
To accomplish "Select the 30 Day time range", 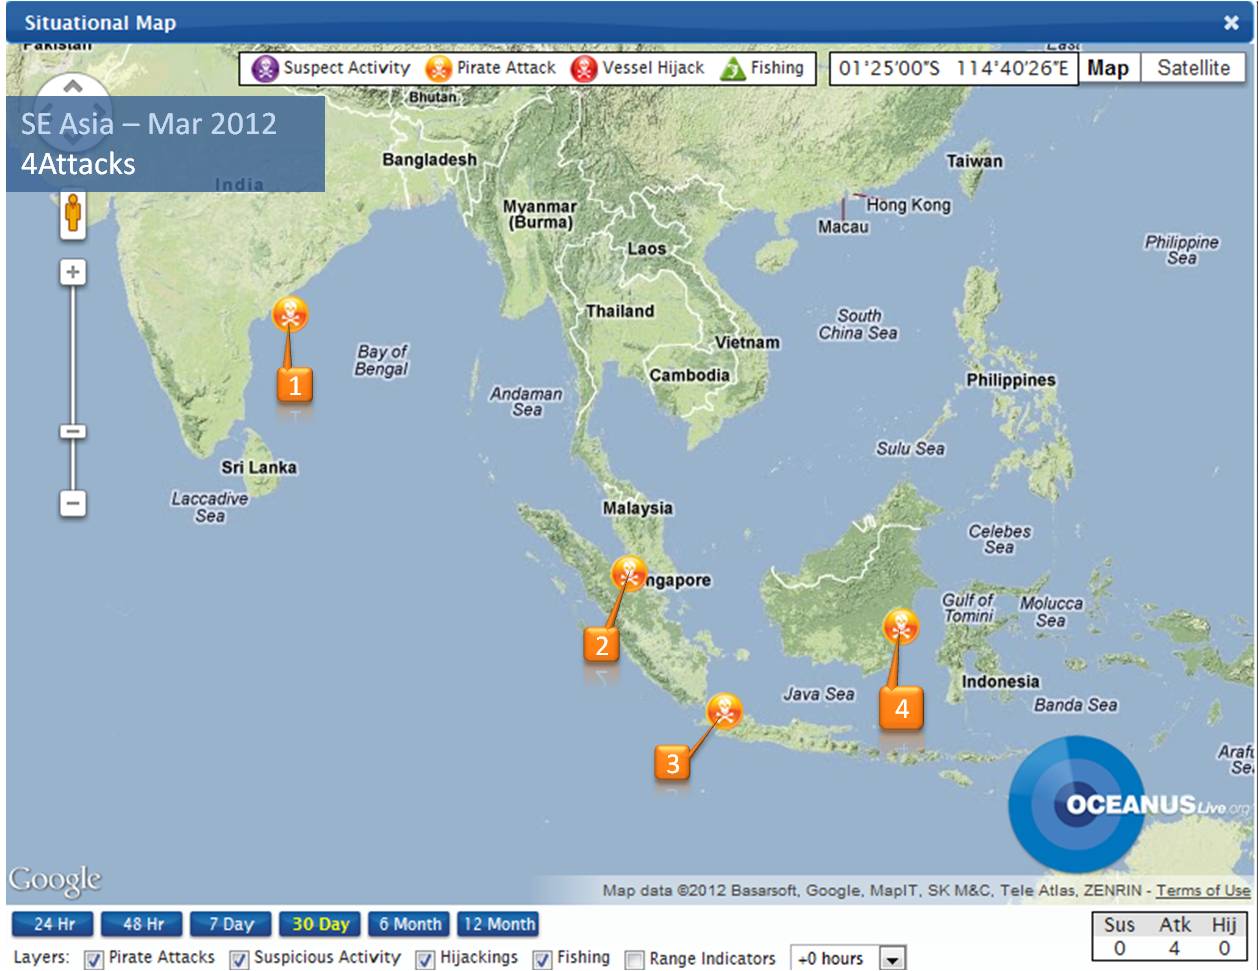I will coord(320,924).
